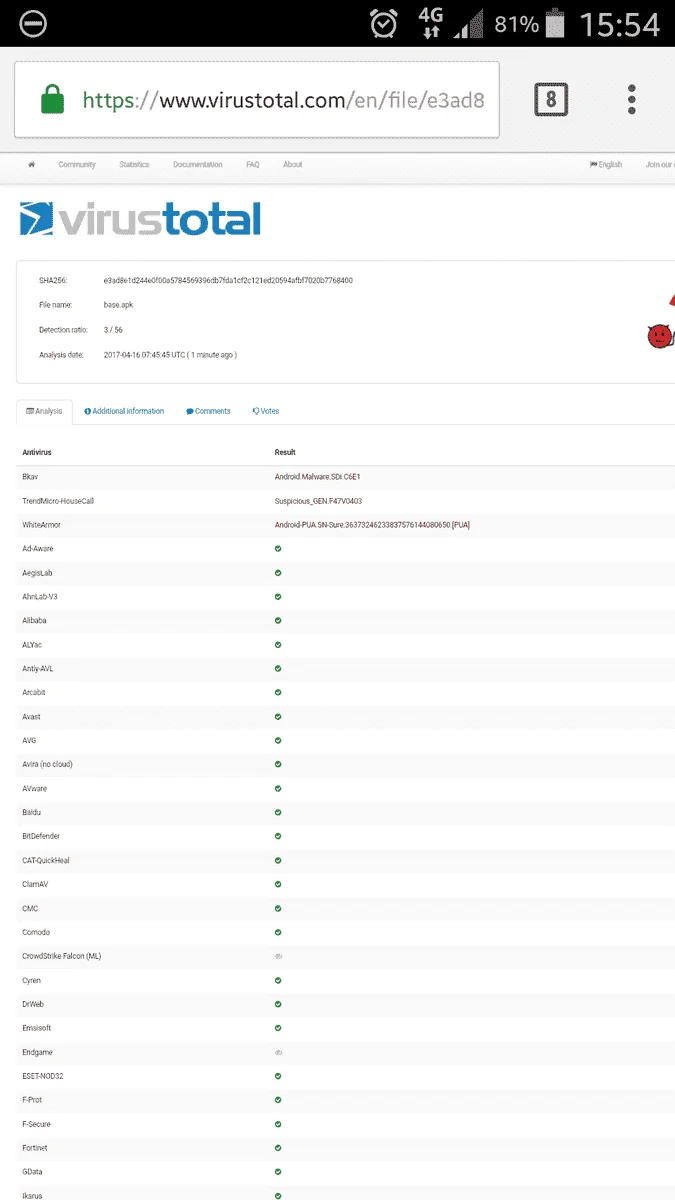675x1200 pixels.
Task: Click the ClamAV green check icon
Action: coord(278,884)
